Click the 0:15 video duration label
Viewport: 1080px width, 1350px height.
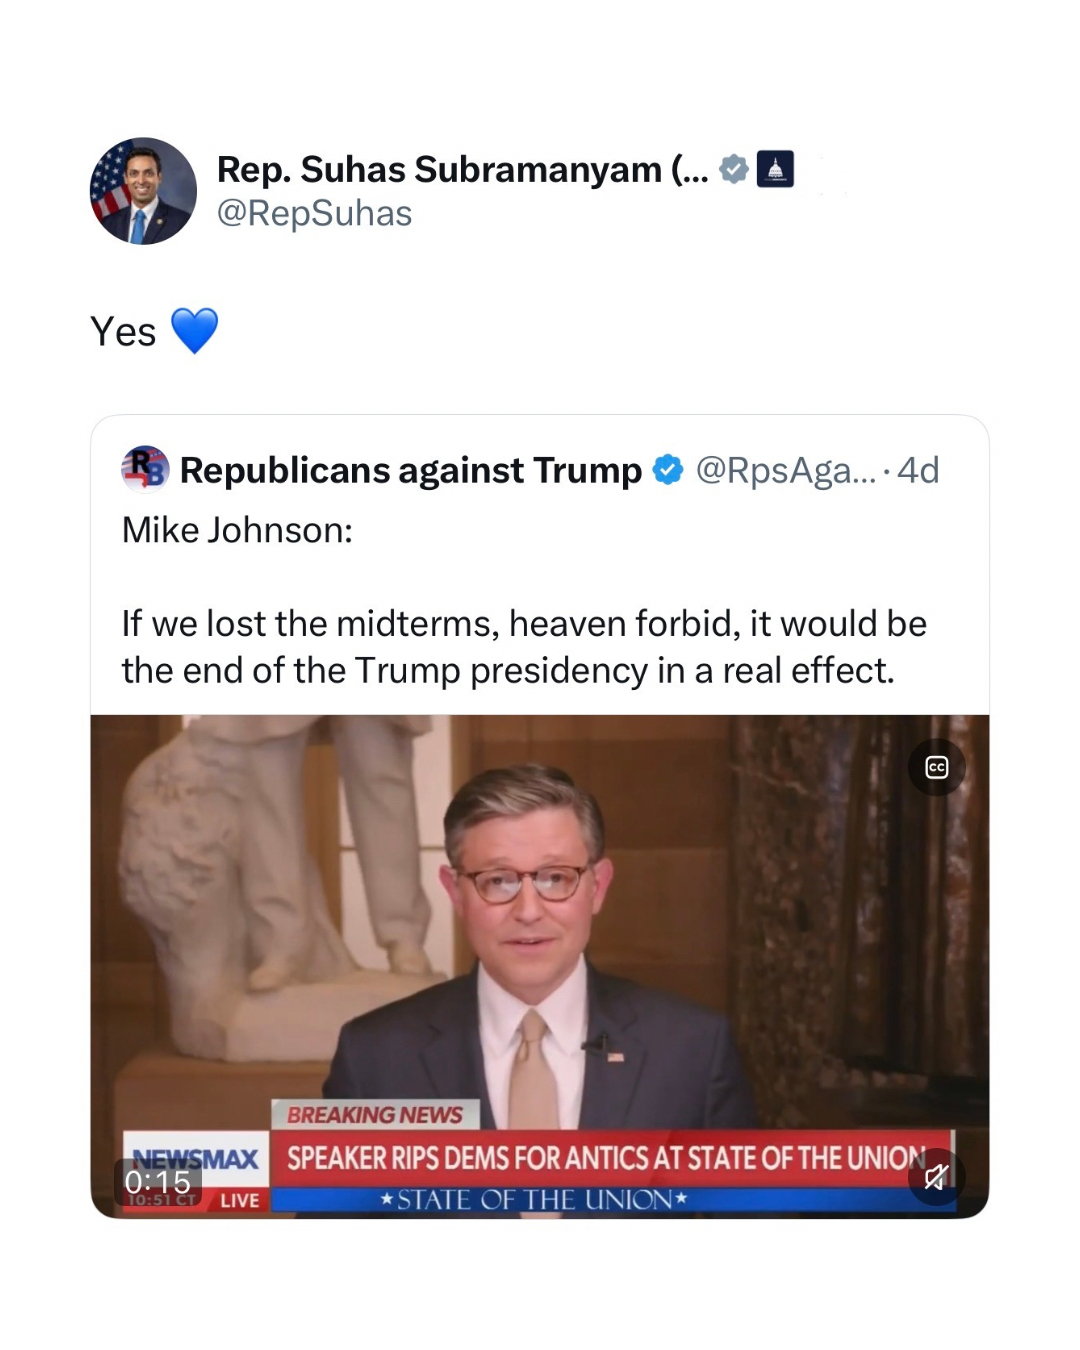[x=158, y=1182]
